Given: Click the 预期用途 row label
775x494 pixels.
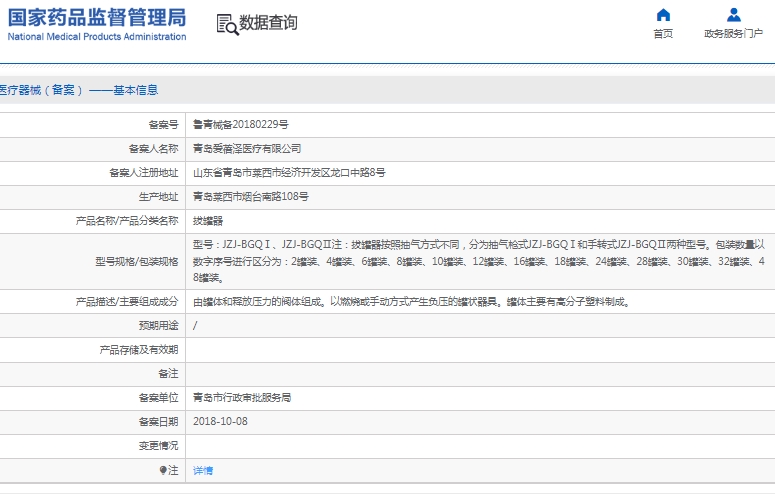Looking at the screenshot, I should (158, 325).
